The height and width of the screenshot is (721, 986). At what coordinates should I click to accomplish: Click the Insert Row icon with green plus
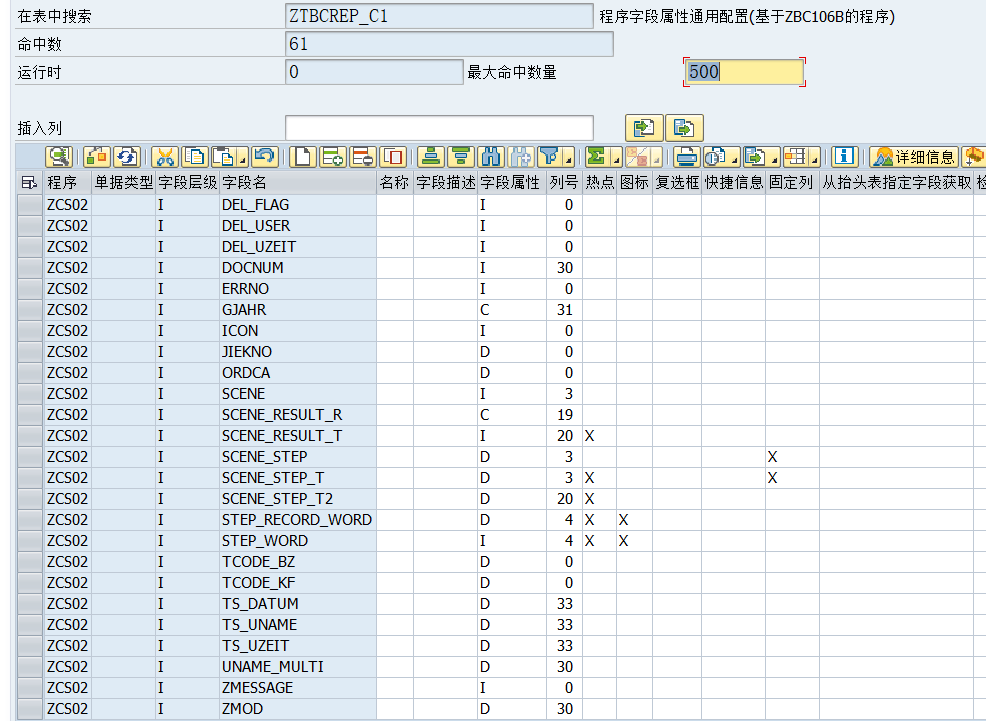[x=333, y=156]
